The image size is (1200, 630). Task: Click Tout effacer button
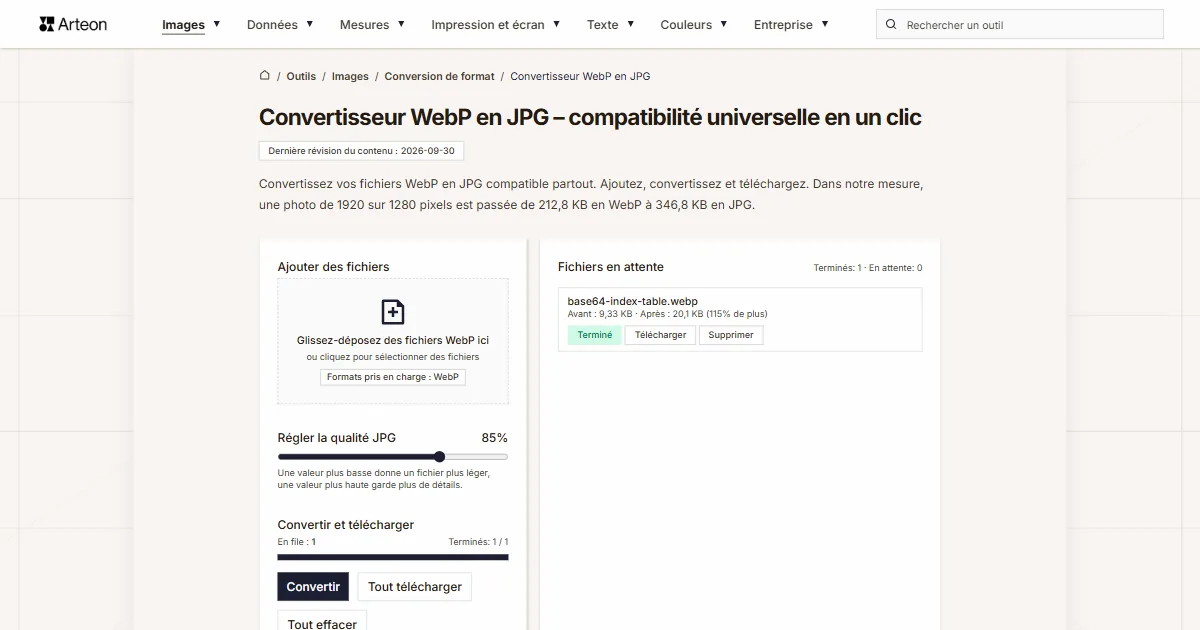pyautogui.click(x=322, y=620)
